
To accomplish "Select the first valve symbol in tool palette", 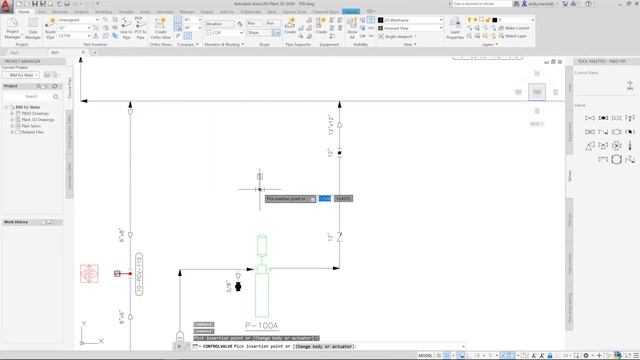I will point(590,118).
